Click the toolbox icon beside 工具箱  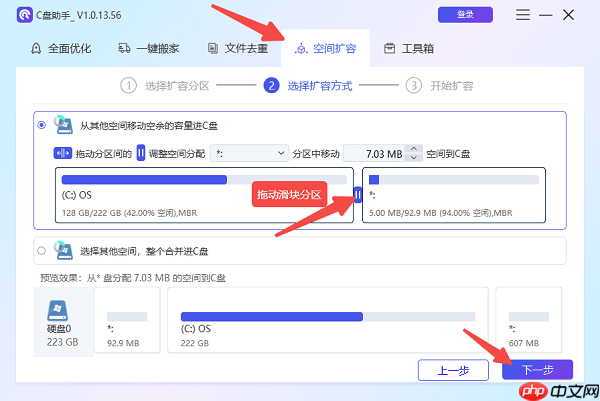pos(390,49)
